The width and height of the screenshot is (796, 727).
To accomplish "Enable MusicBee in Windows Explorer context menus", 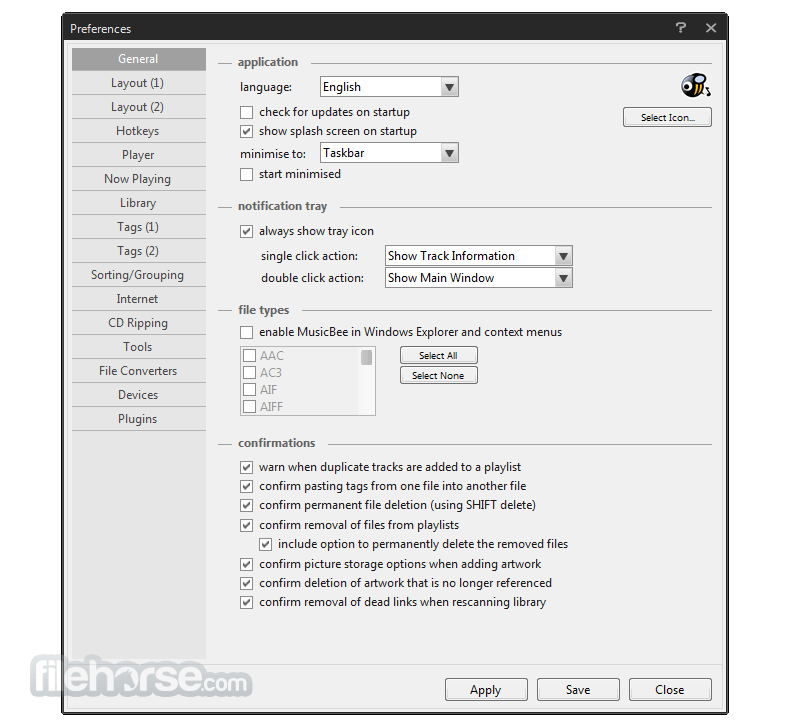I will [246, 333].
